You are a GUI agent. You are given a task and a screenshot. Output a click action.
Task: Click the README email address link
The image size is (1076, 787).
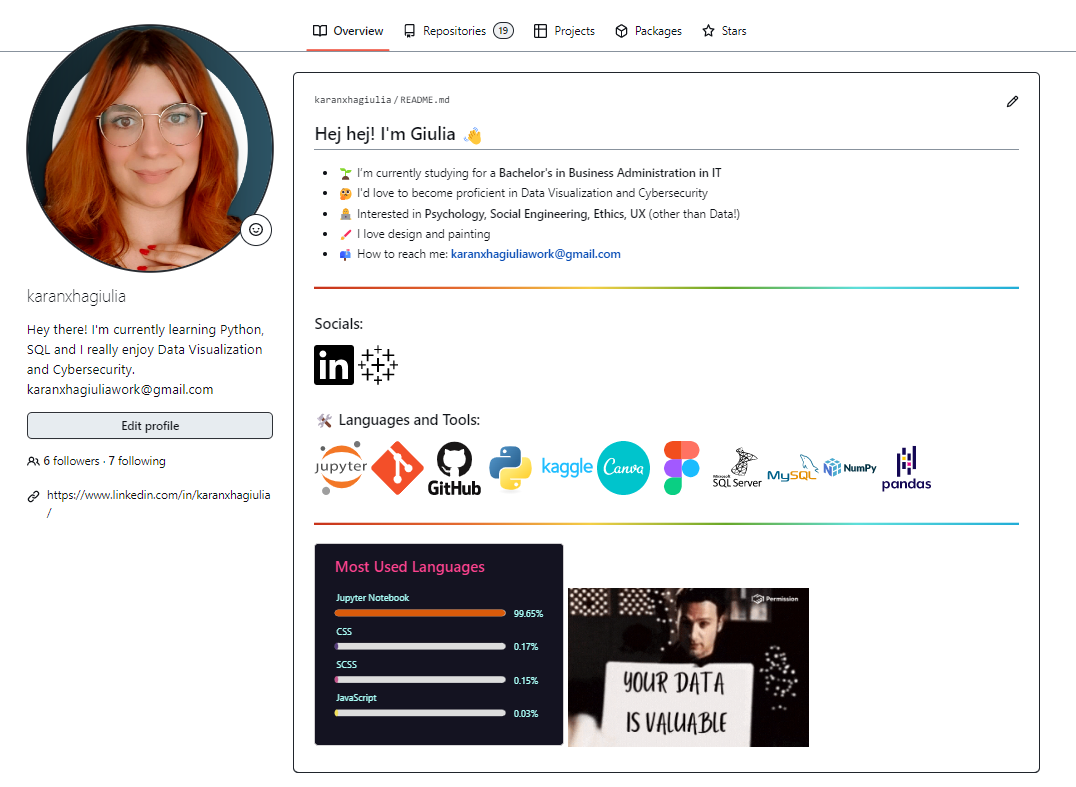point(535,254)
